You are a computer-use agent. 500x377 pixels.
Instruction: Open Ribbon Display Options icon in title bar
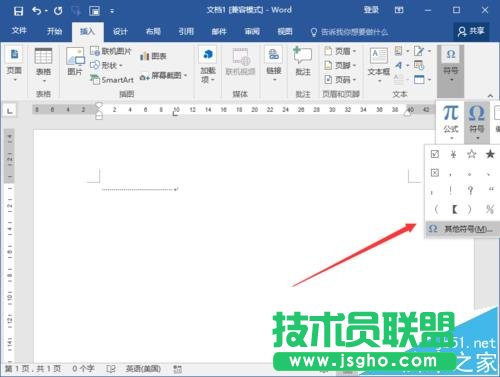click(x=399, y=10)
